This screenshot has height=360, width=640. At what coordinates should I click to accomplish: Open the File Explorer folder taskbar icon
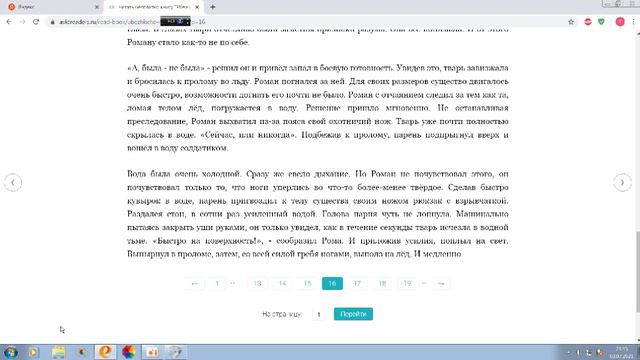pos(58,352)
